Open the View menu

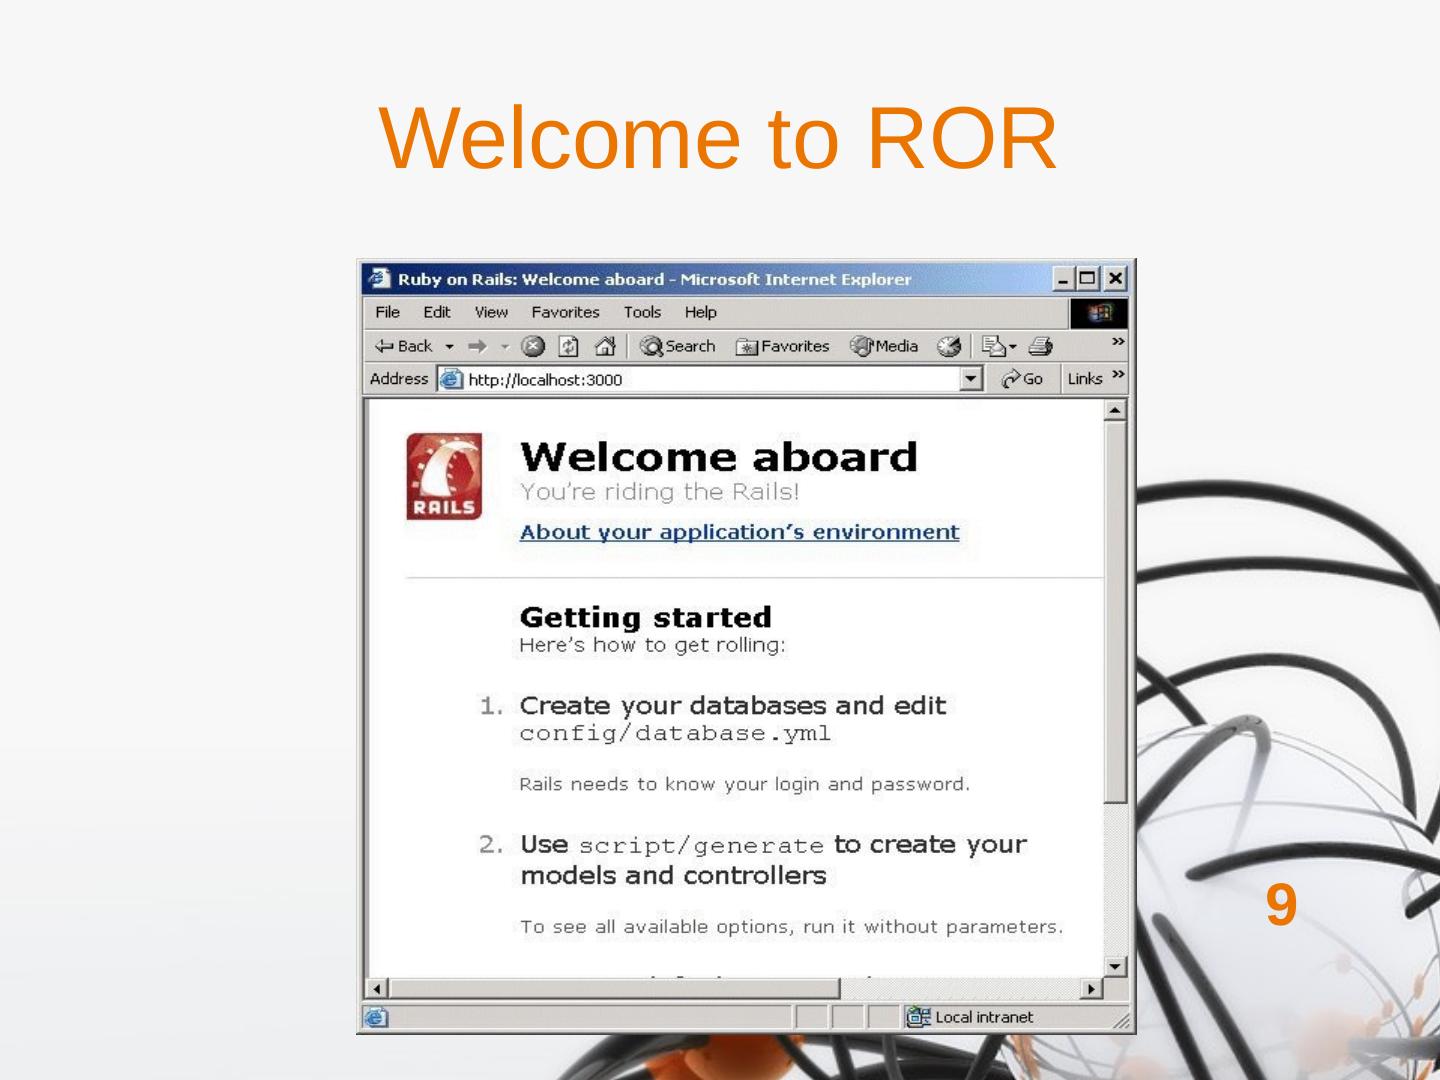point(491,312)
